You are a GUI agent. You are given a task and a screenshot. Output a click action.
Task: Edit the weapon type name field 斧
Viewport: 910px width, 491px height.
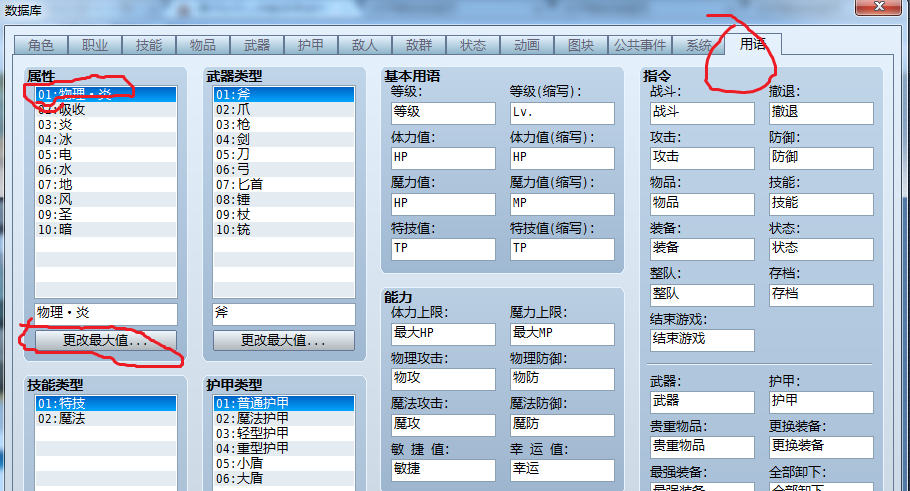pyautogui.click(x=284, y=314)
